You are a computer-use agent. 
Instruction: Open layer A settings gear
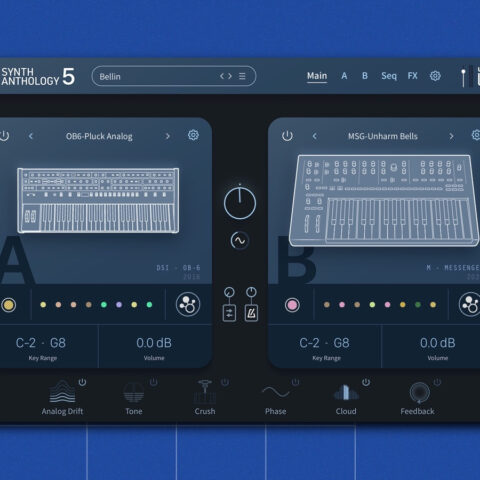coord(193,135)
